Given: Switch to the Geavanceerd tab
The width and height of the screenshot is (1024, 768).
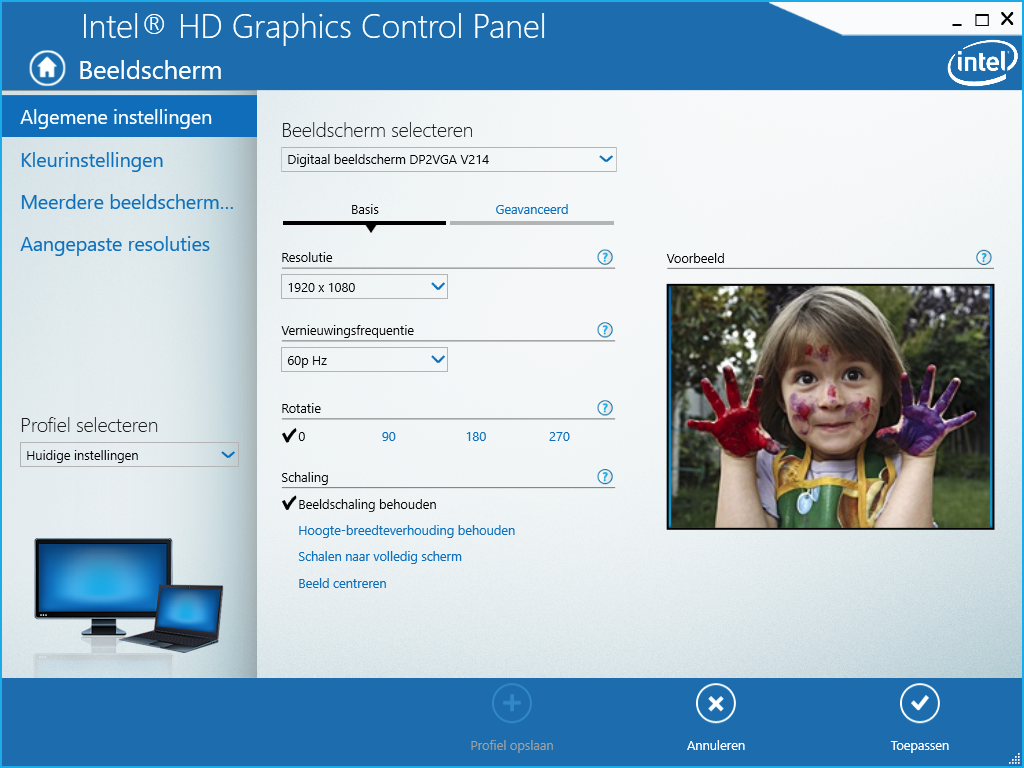Looking at the screenshot, I should click(x=532, y=212).
